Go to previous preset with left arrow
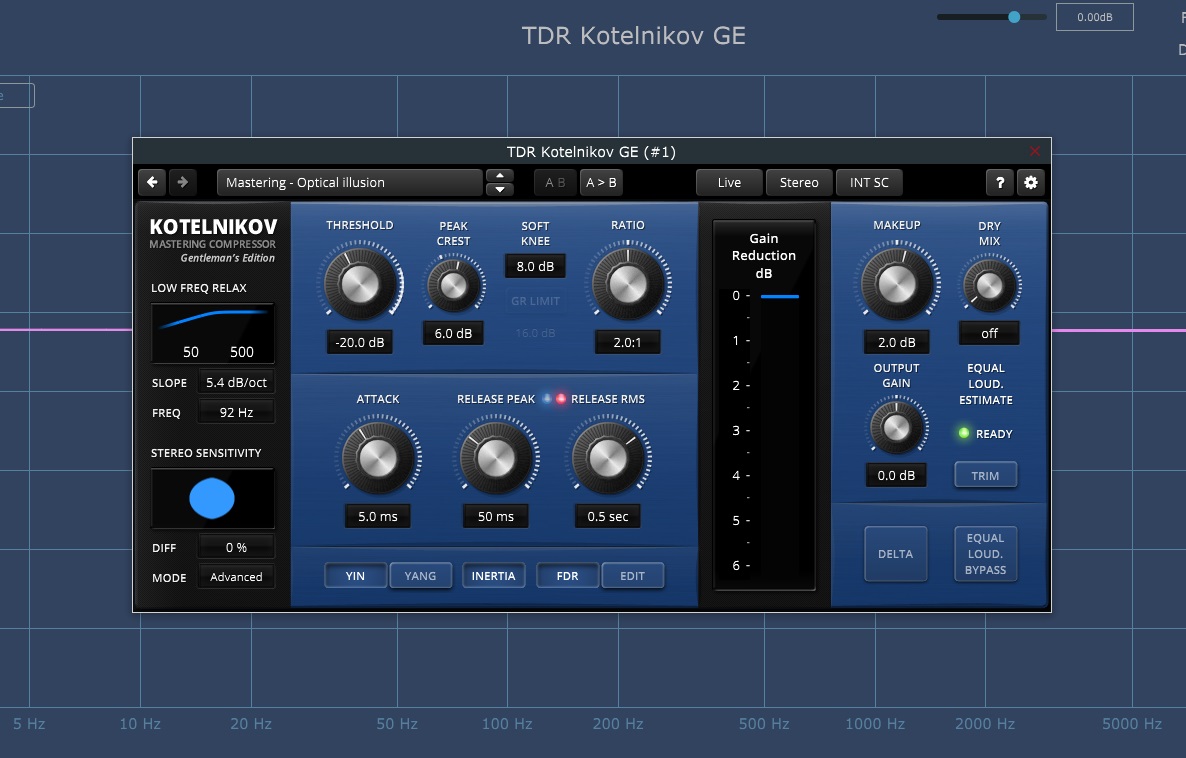Image resolution: width=1186 pixels, height=758 pixels. (152, 182)
